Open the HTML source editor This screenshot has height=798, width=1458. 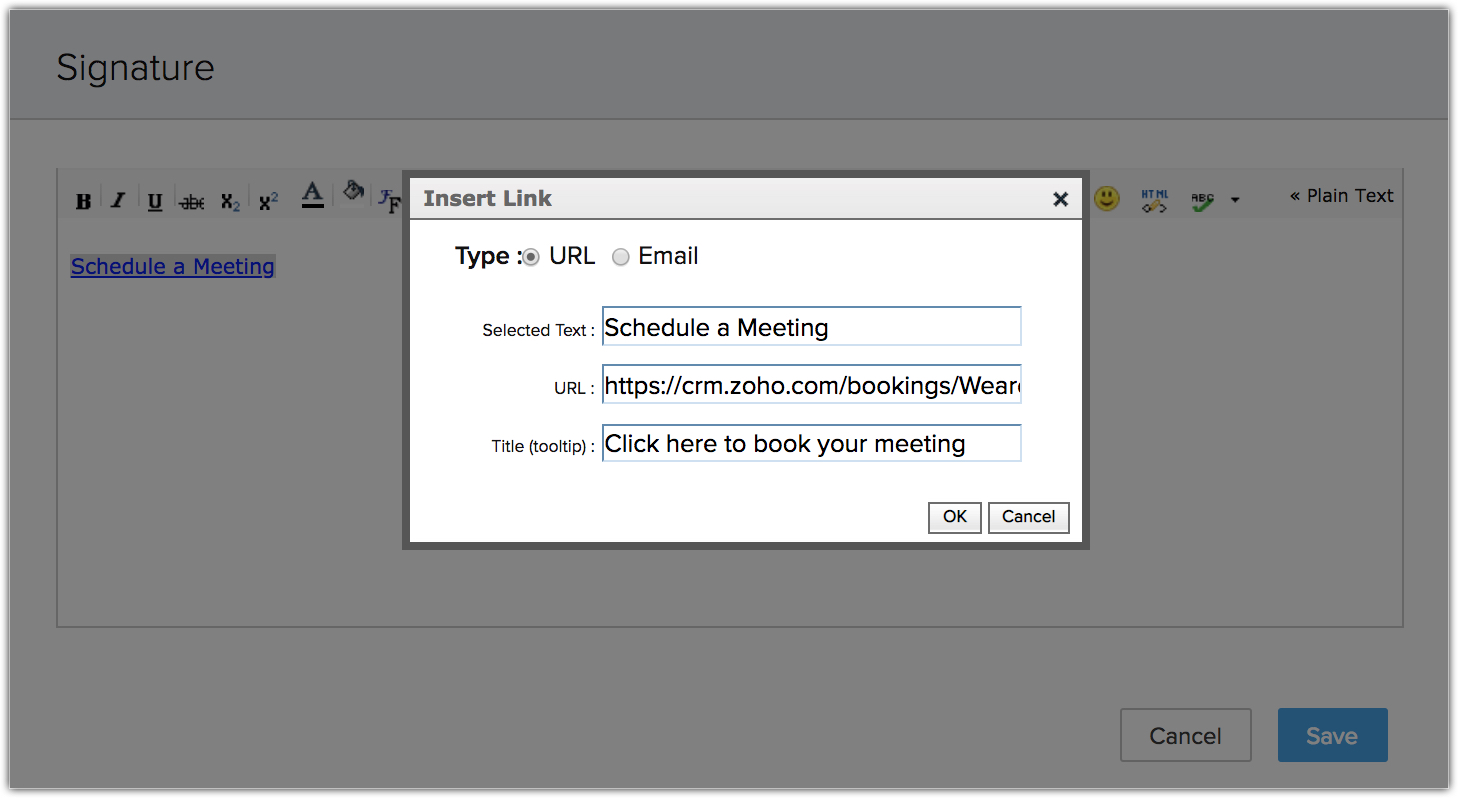point(1155,200)
